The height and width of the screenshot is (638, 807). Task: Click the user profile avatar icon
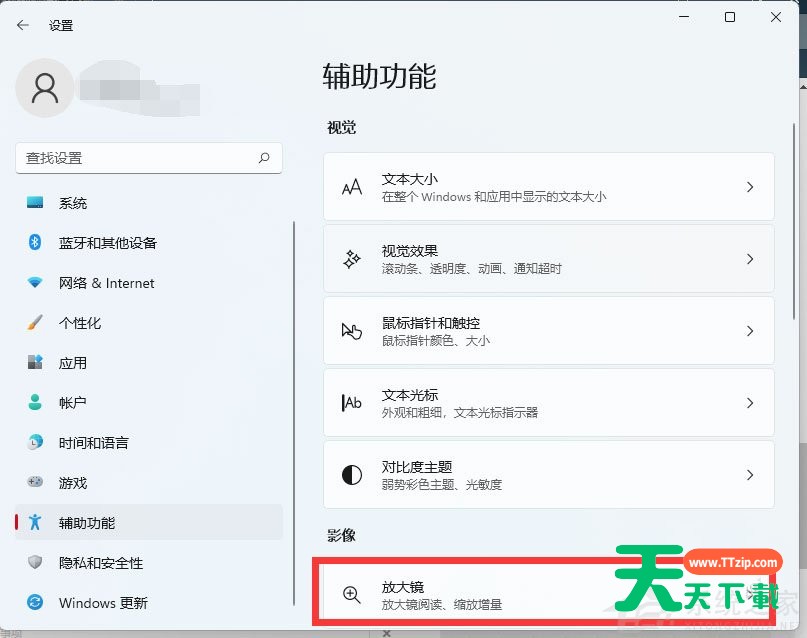[45, 88]
